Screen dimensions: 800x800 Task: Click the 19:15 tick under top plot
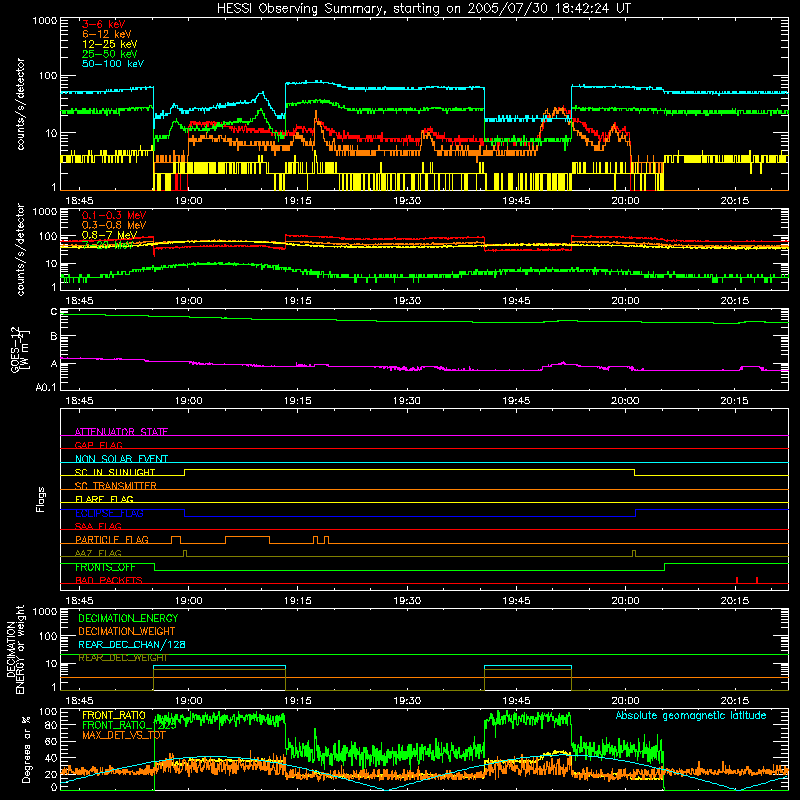pos(297,201)
